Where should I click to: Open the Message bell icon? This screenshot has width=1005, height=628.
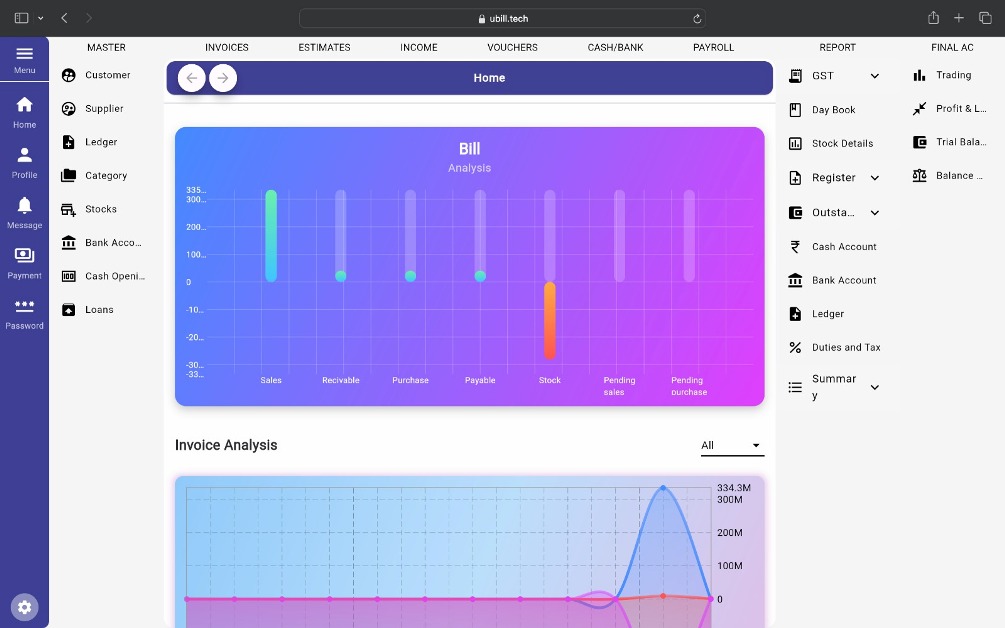pyautogui.click(x=24, y=206)
